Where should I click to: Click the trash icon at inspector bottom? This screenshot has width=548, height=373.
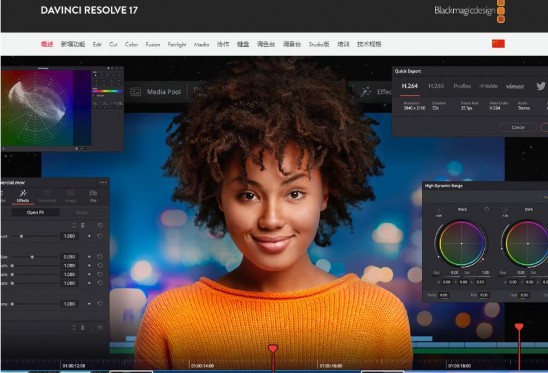(83, 328)
